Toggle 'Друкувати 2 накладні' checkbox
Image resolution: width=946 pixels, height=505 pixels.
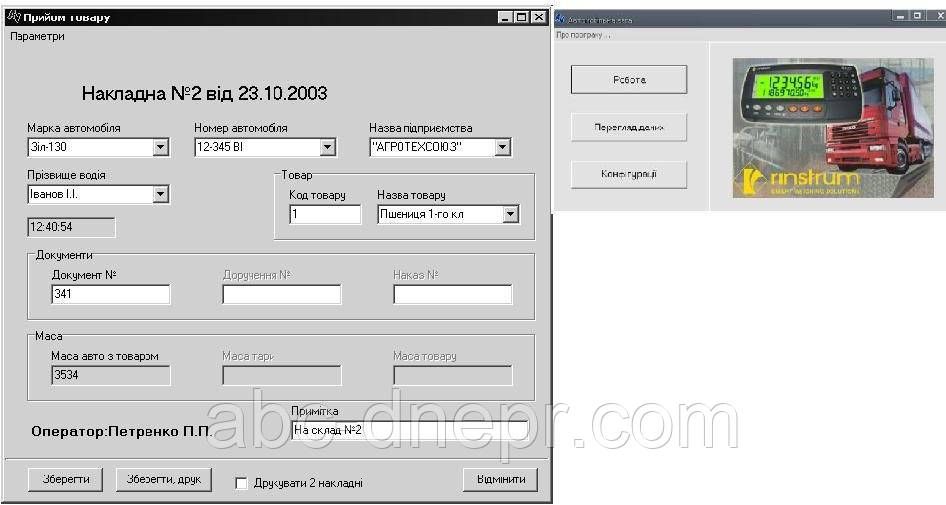click(241, 483)
